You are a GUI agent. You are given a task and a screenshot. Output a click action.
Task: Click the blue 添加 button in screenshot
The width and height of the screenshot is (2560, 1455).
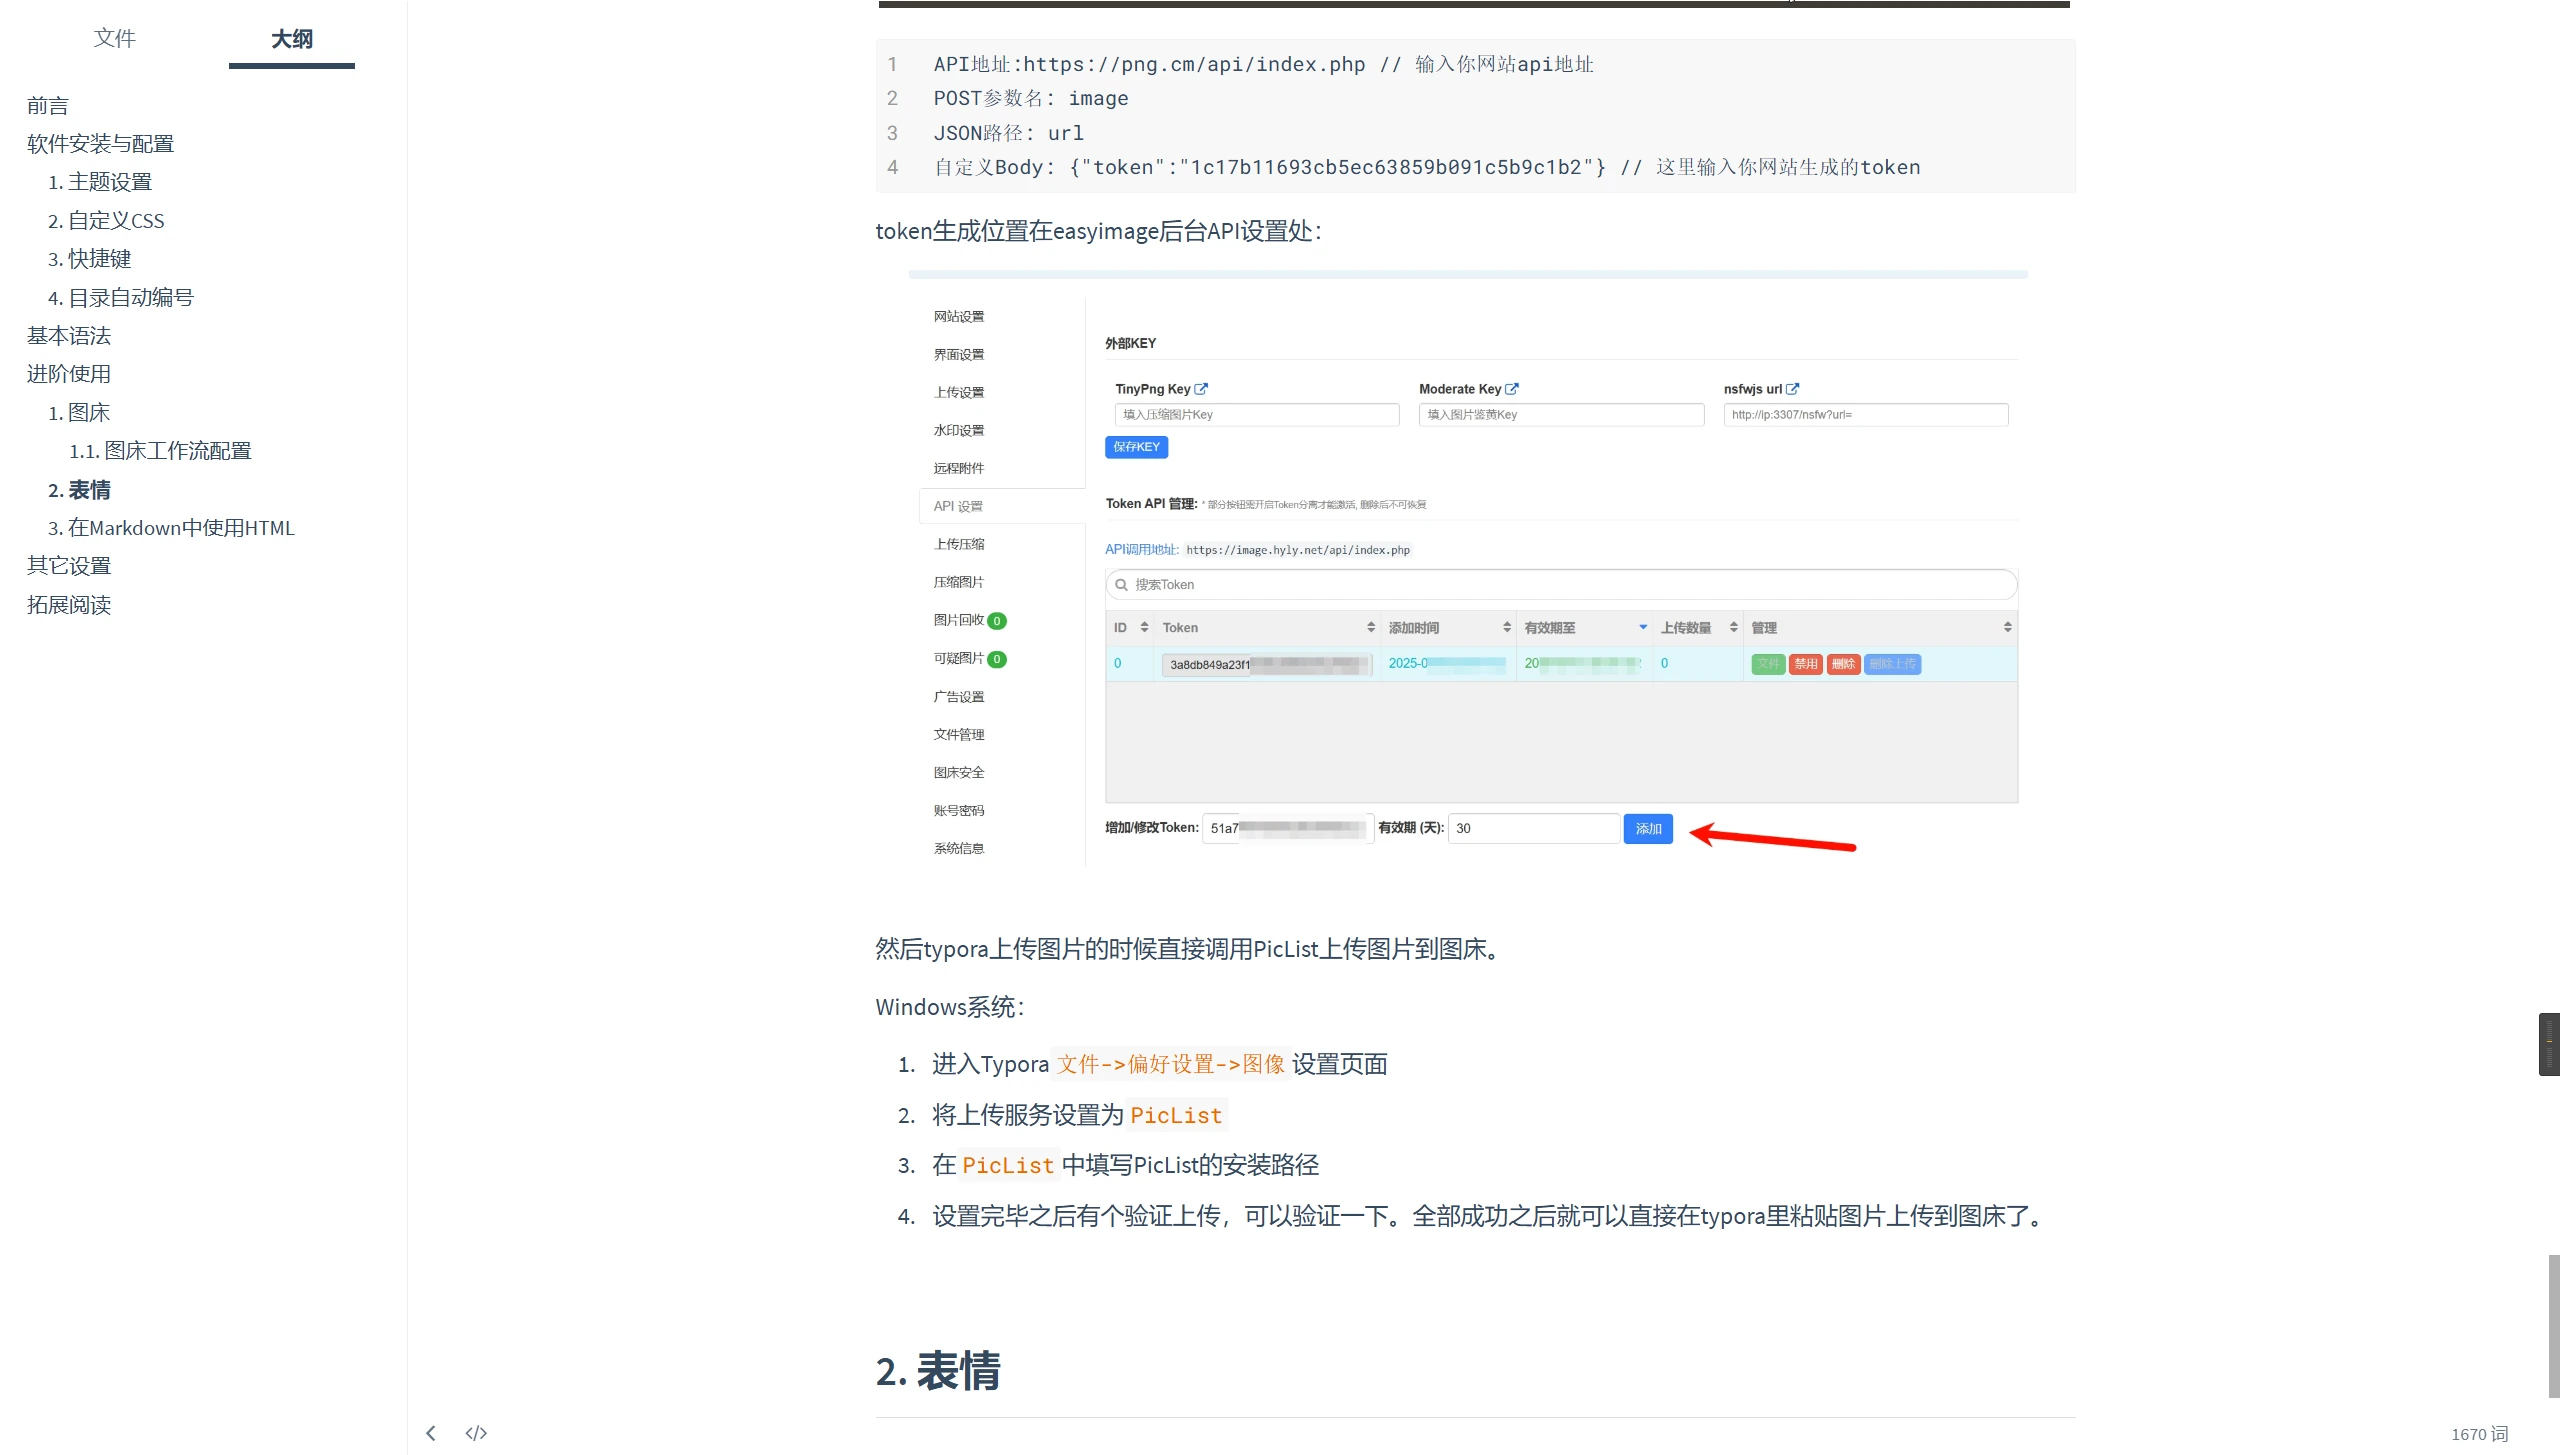[1648, 828]
